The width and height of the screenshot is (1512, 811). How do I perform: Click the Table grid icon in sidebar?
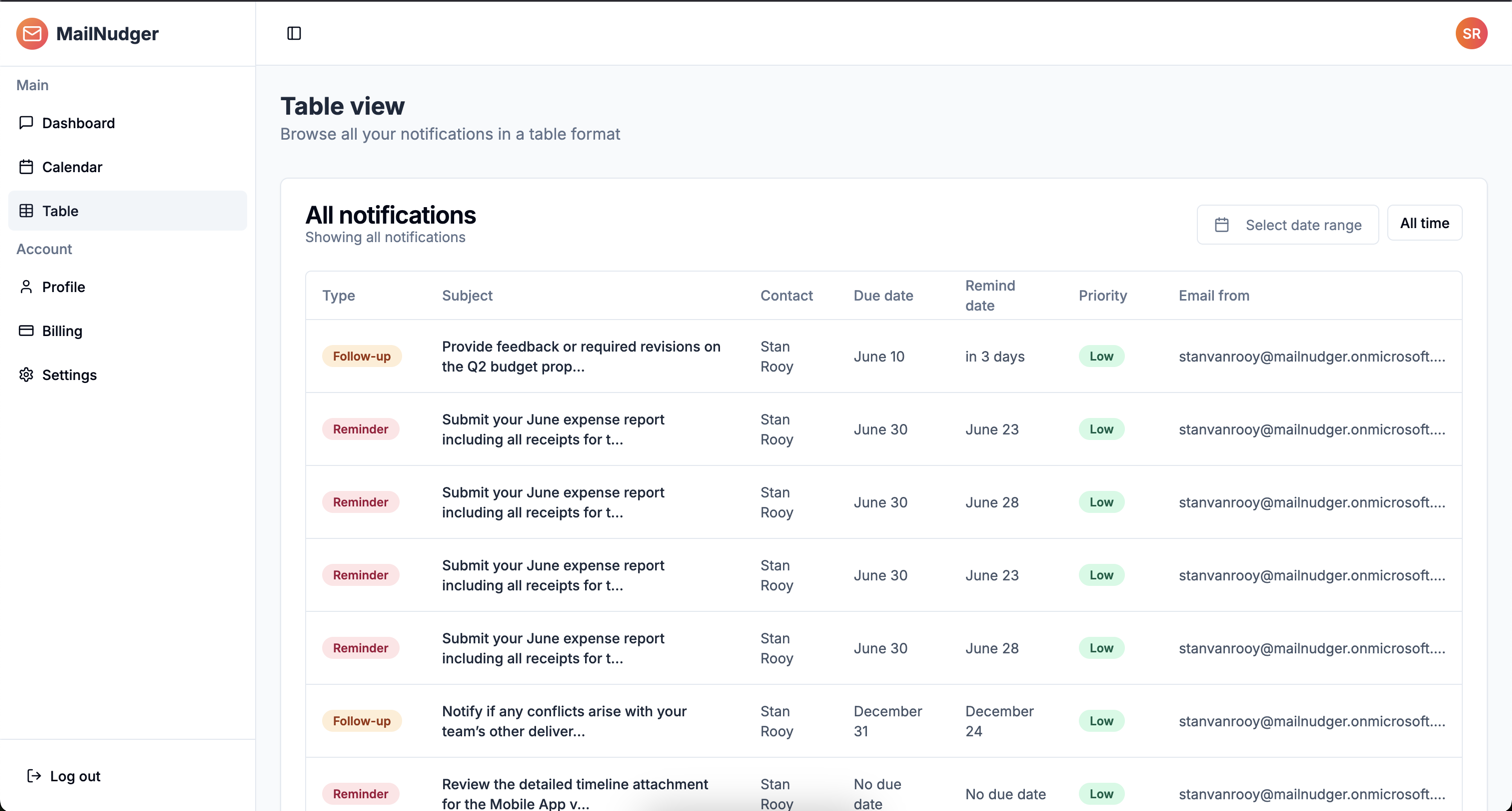(26, 211)
